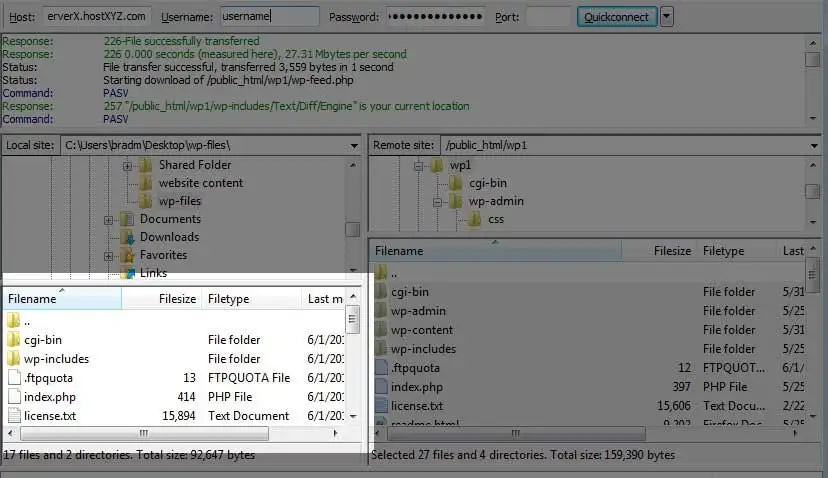Click the remote wp-includes folder icon
The image size is (828, 478).
point(381,349)
